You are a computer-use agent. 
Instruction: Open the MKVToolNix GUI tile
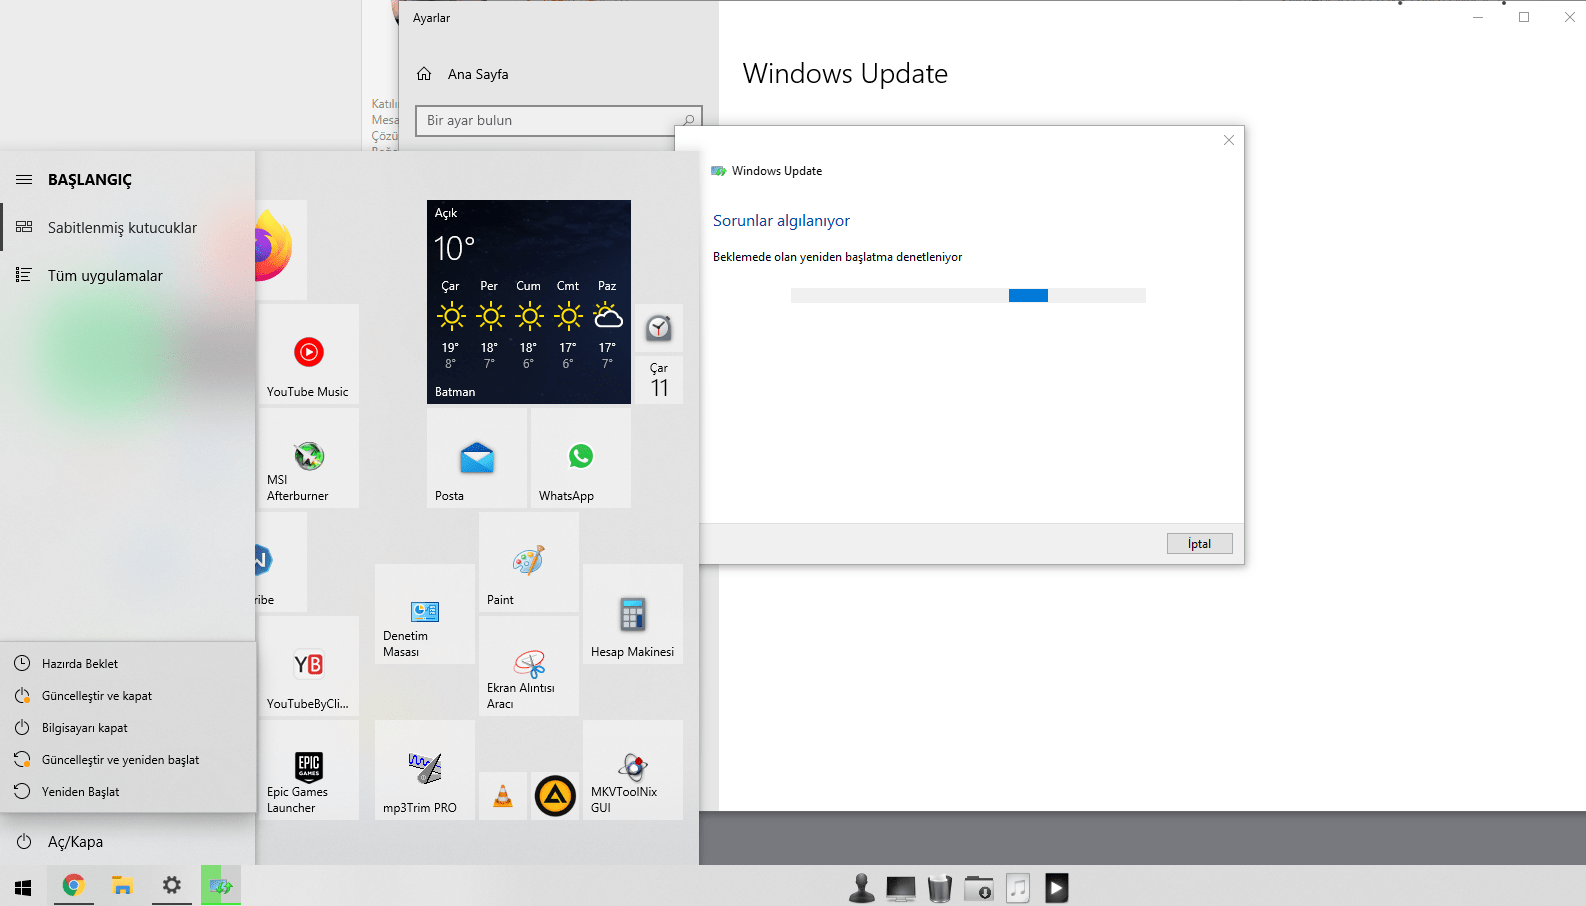633,770
